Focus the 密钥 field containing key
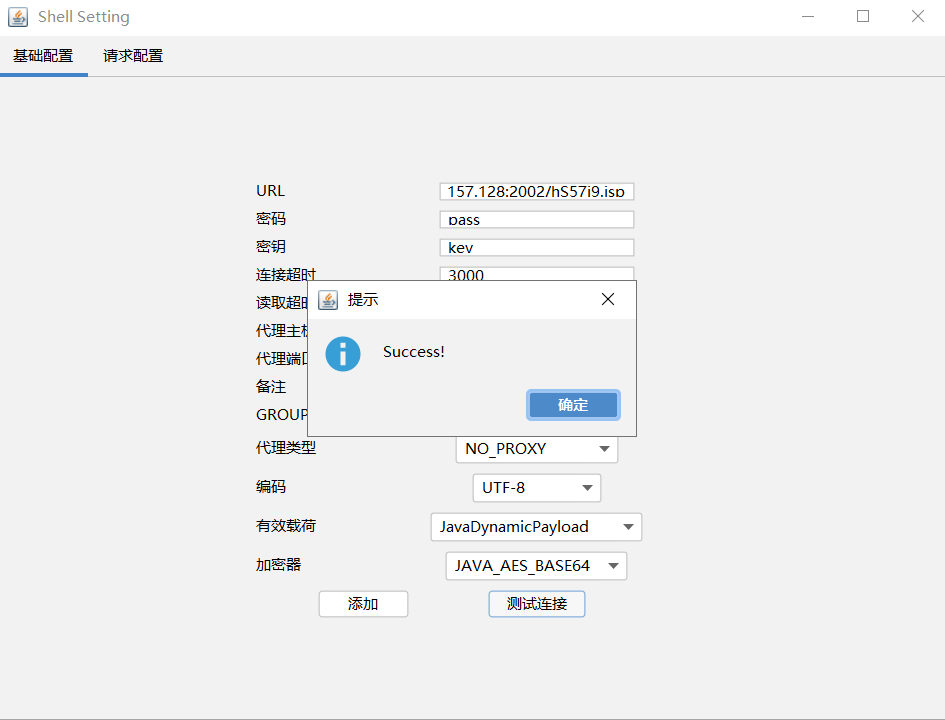Image resolution: width=945 pixels, height=720 pixels. coord(536,248)
